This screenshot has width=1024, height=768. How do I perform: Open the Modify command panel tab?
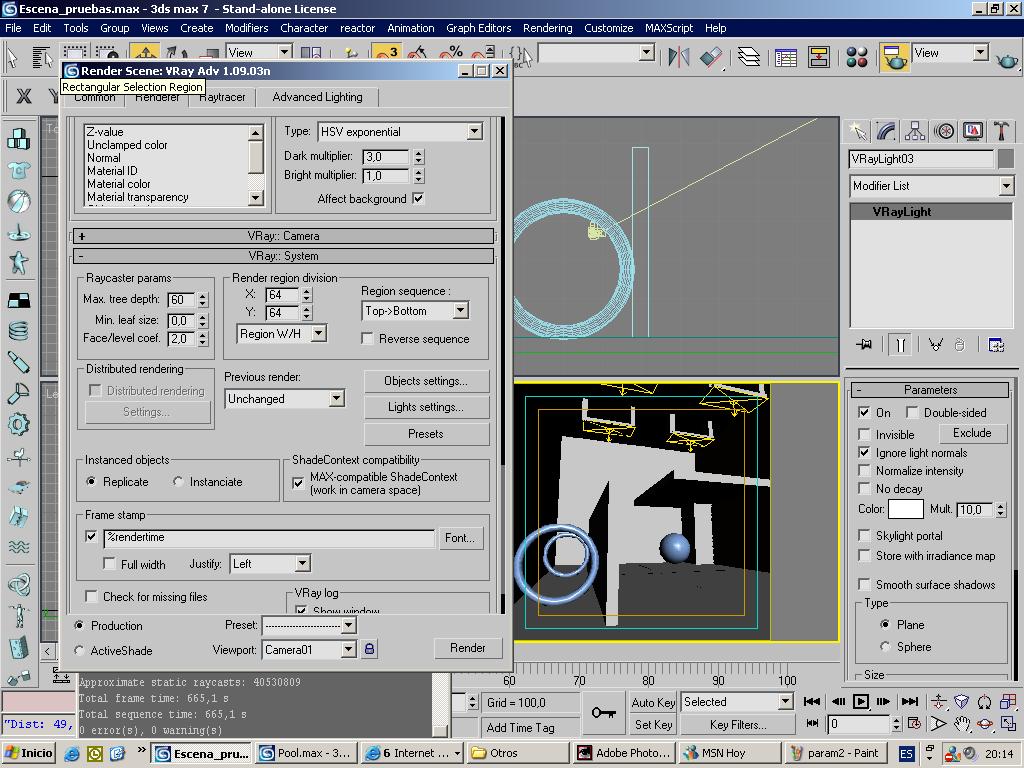886,131
